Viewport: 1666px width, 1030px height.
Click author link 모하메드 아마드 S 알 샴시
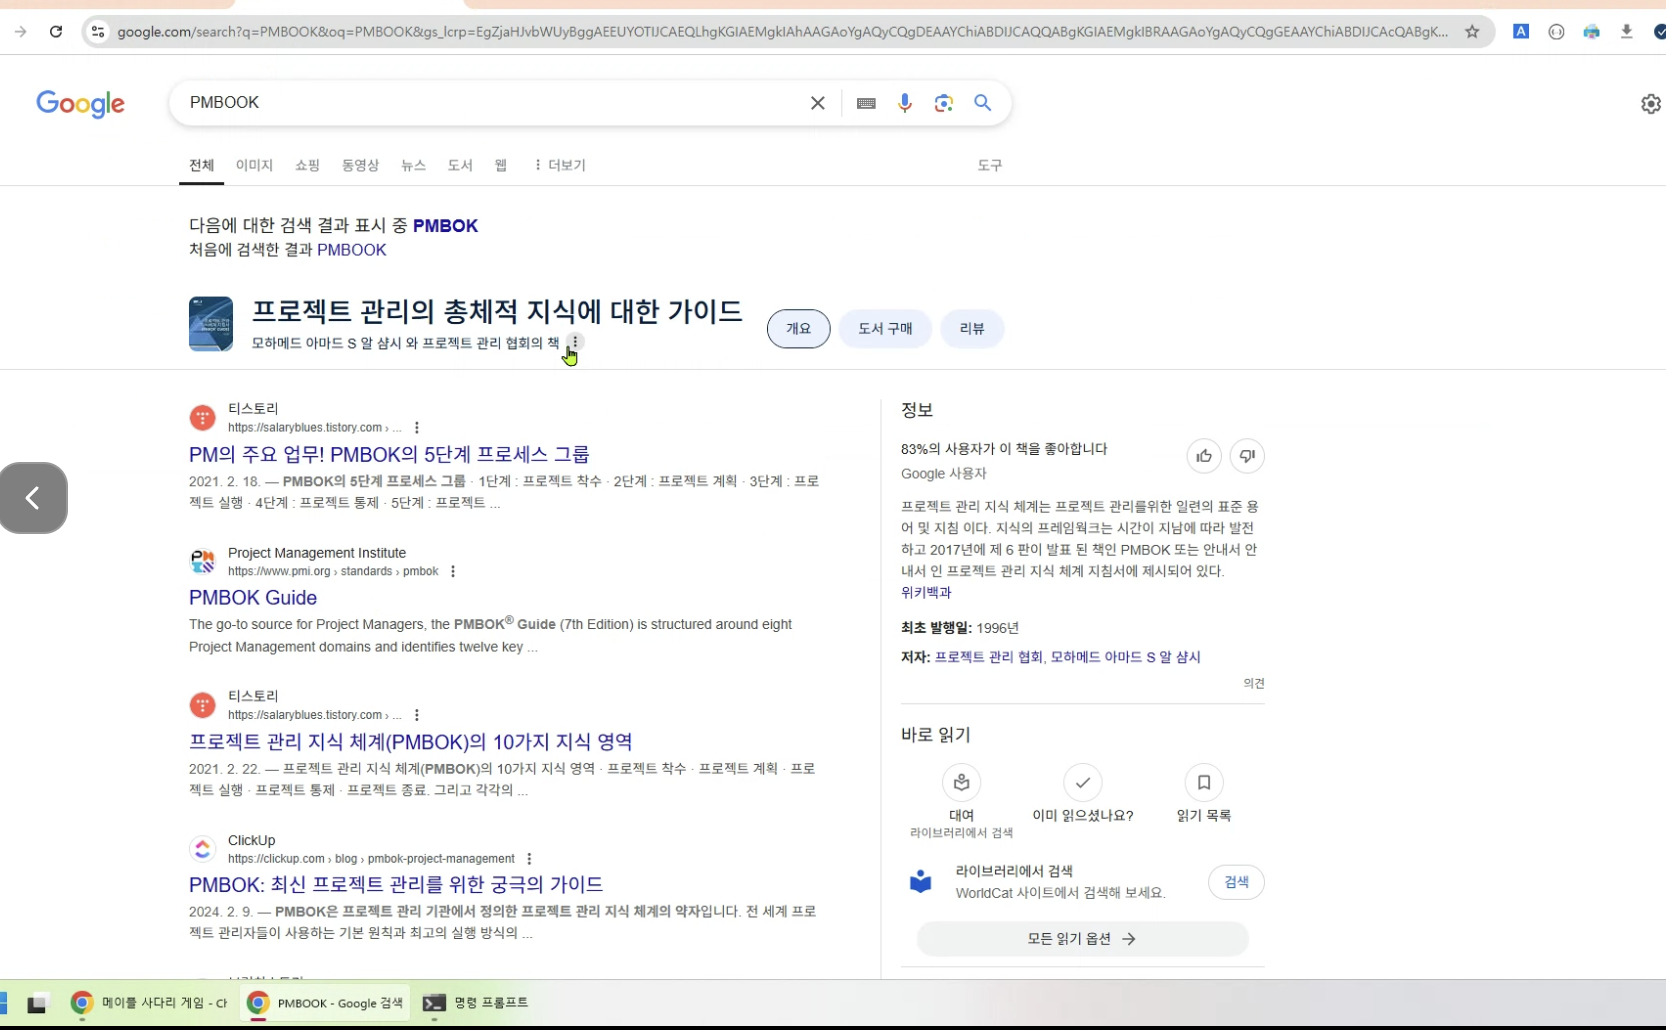(1125, 657)
